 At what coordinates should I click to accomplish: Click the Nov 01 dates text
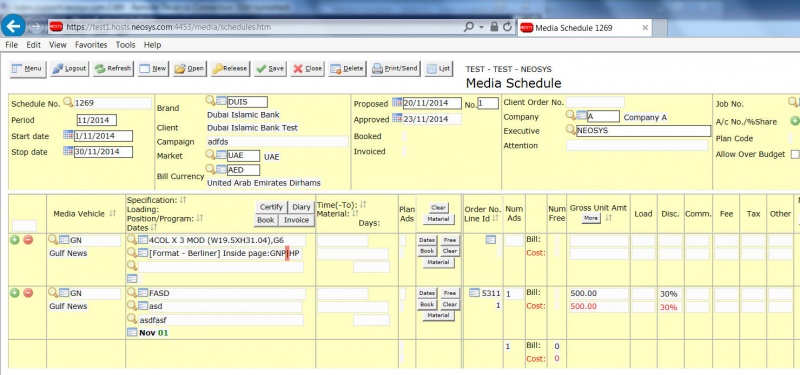coord(154,333)
